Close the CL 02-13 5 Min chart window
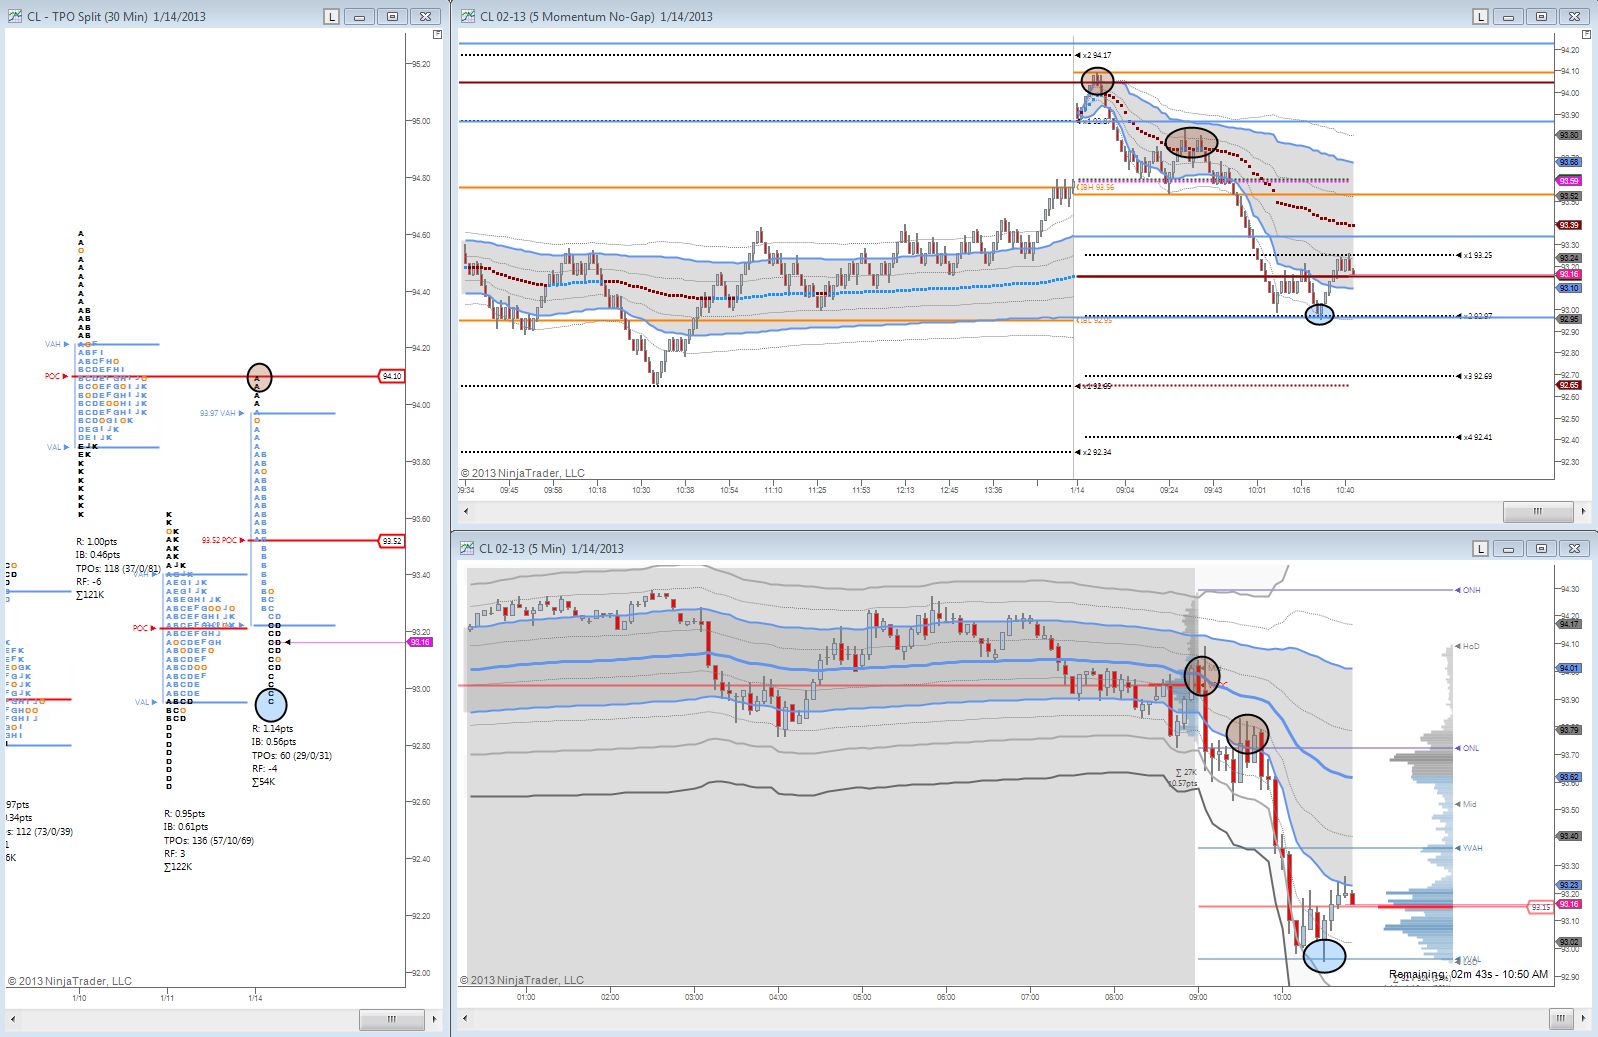 [x=1574, y=548]
